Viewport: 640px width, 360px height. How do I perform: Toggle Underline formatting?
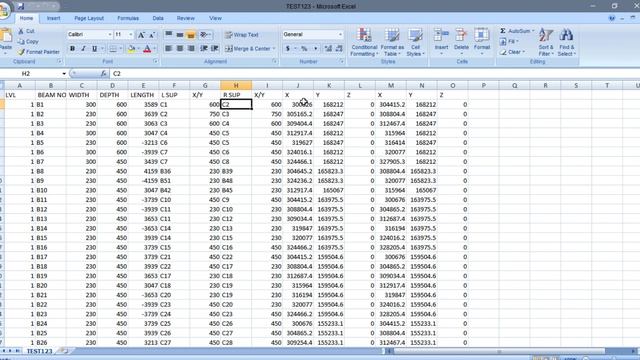tap(95, 49)
